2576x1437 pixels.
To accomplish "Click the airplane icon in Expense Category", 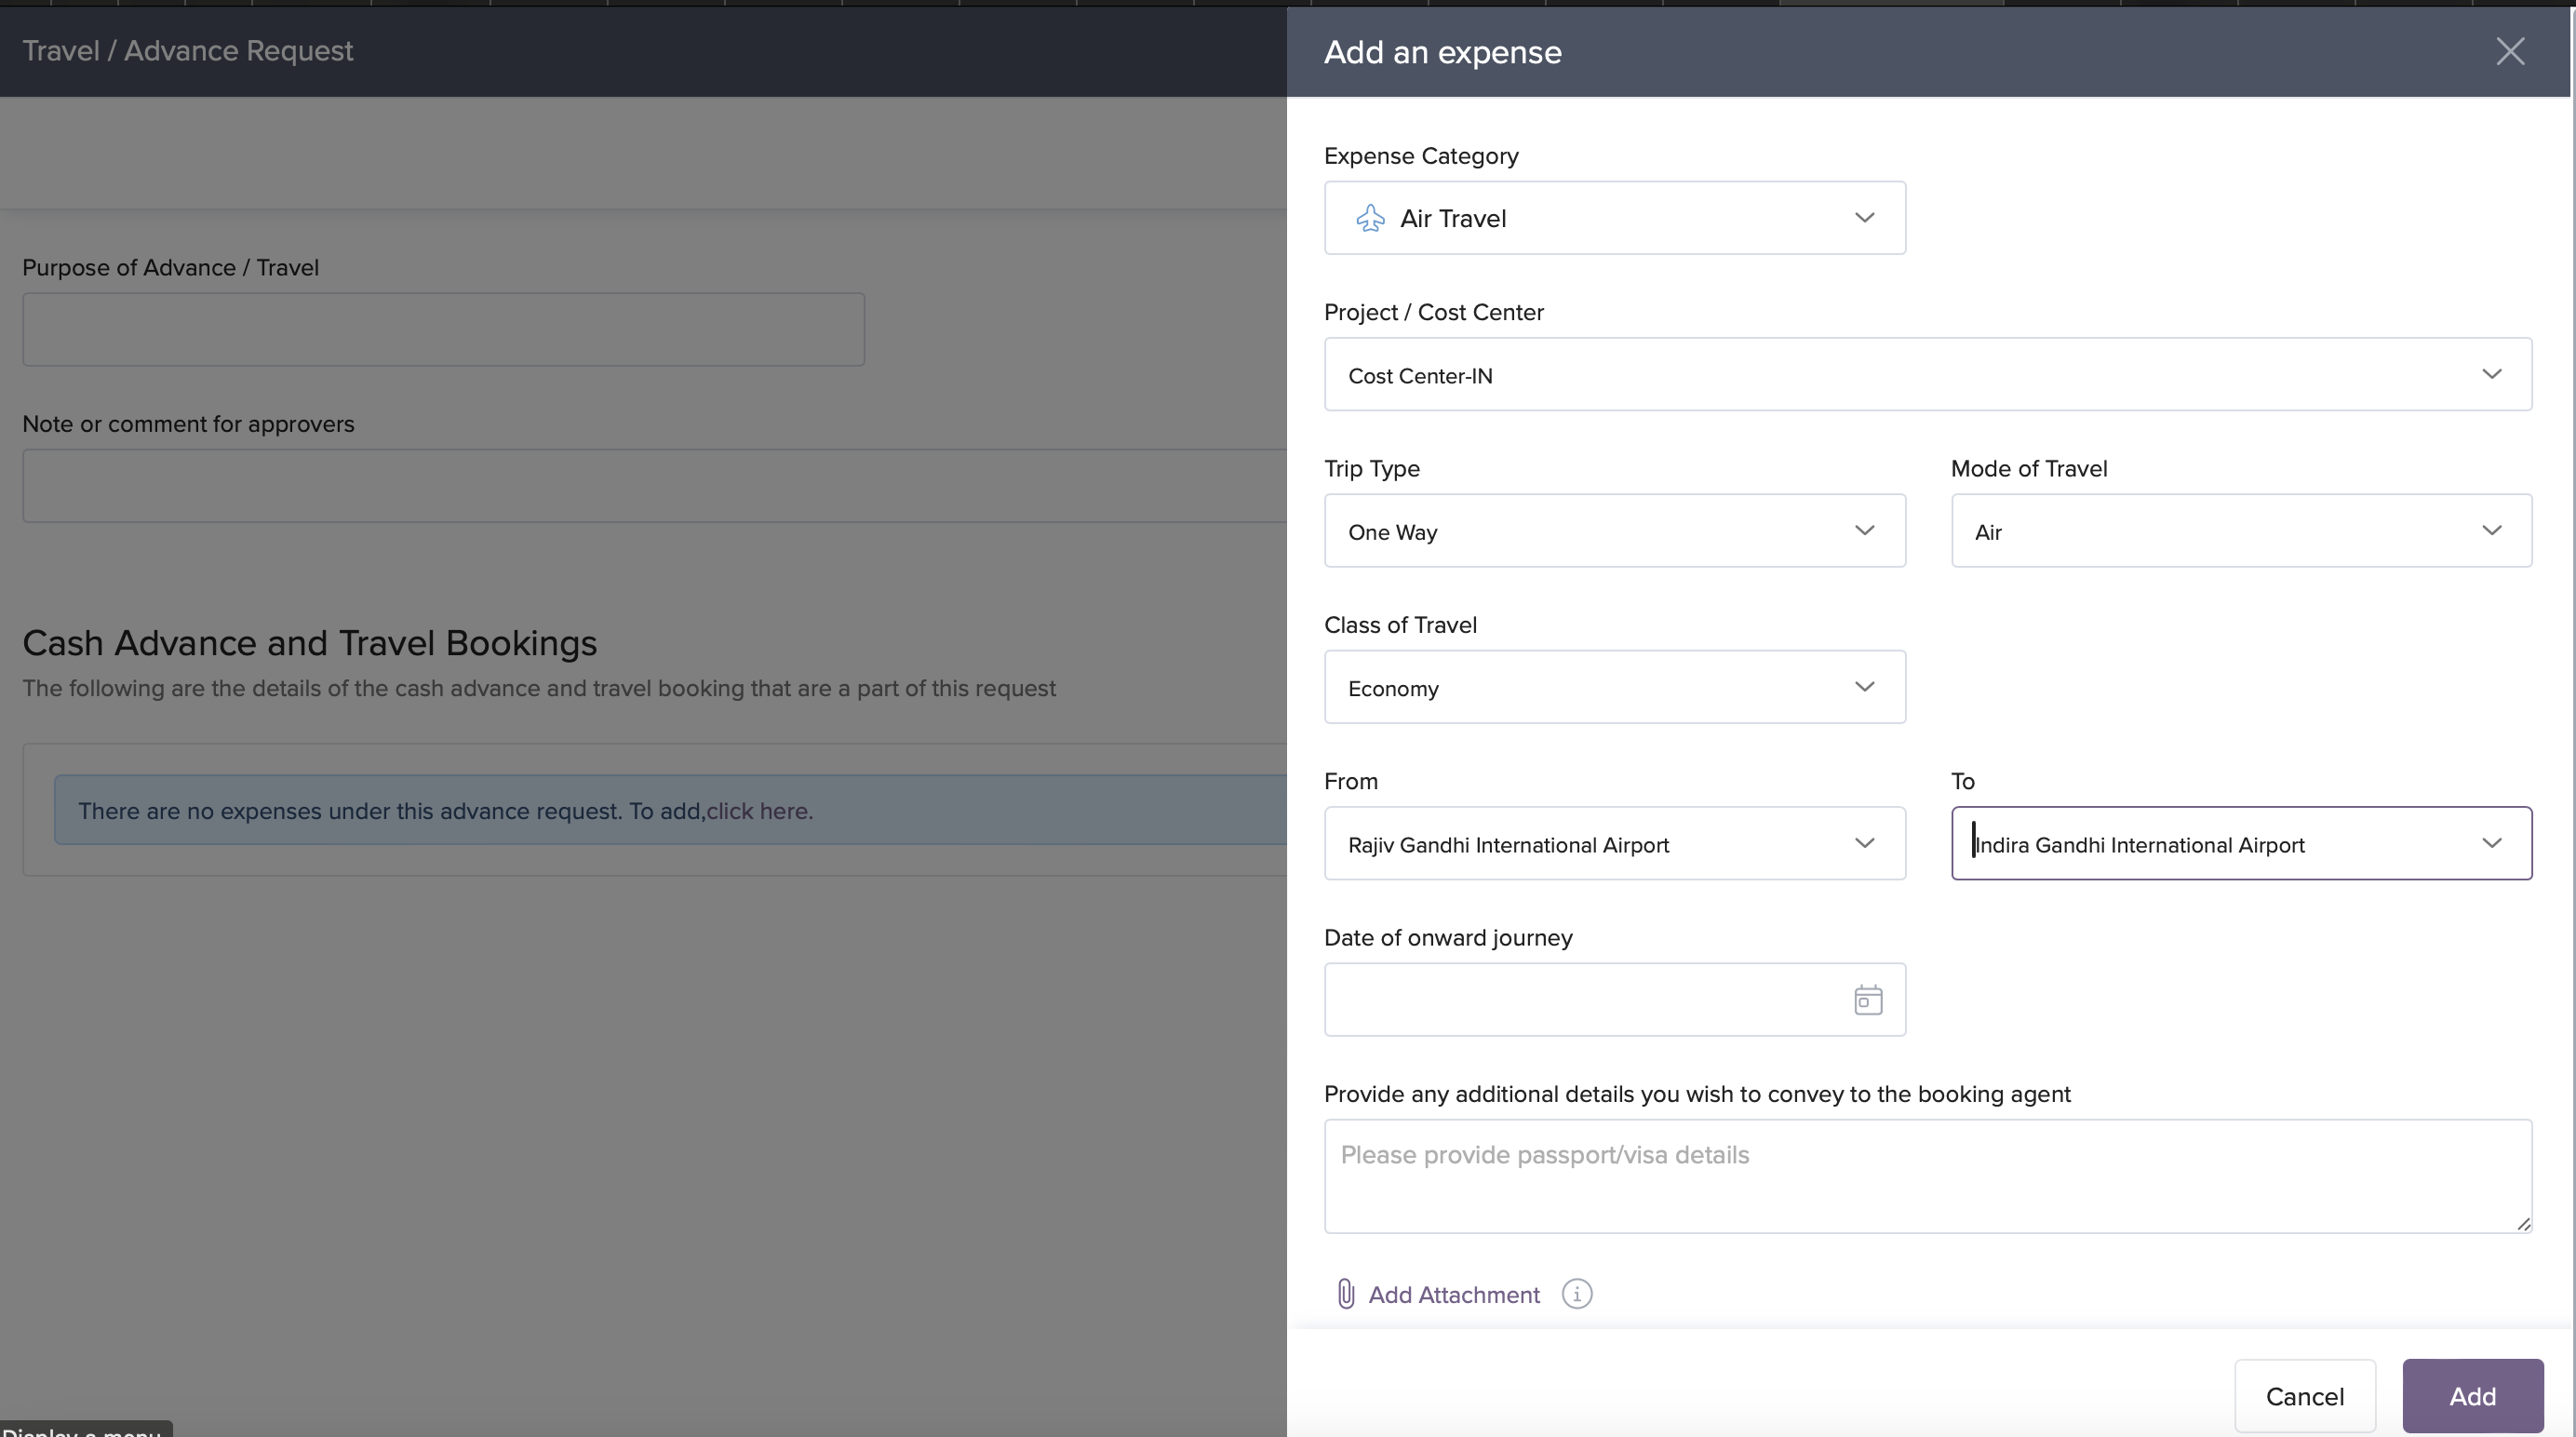I will coord(1370,218).
